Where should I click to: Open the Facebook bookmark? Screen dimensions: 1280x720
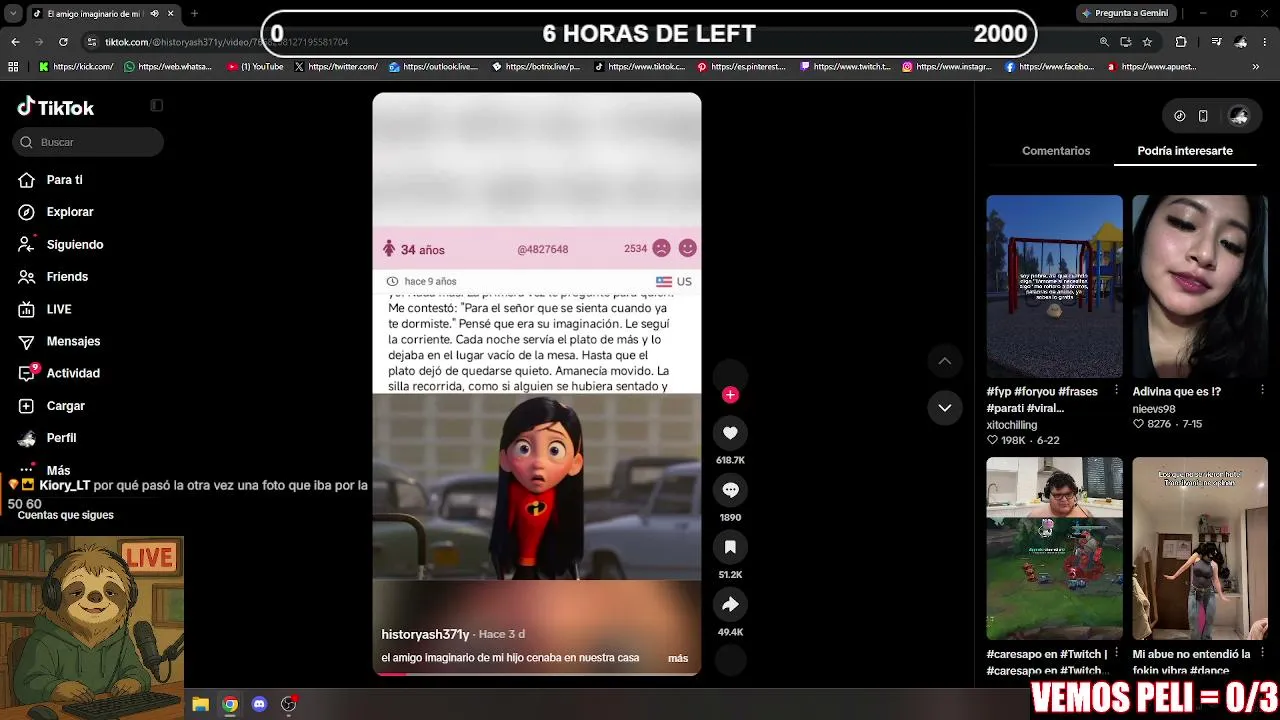point(1049,67)
